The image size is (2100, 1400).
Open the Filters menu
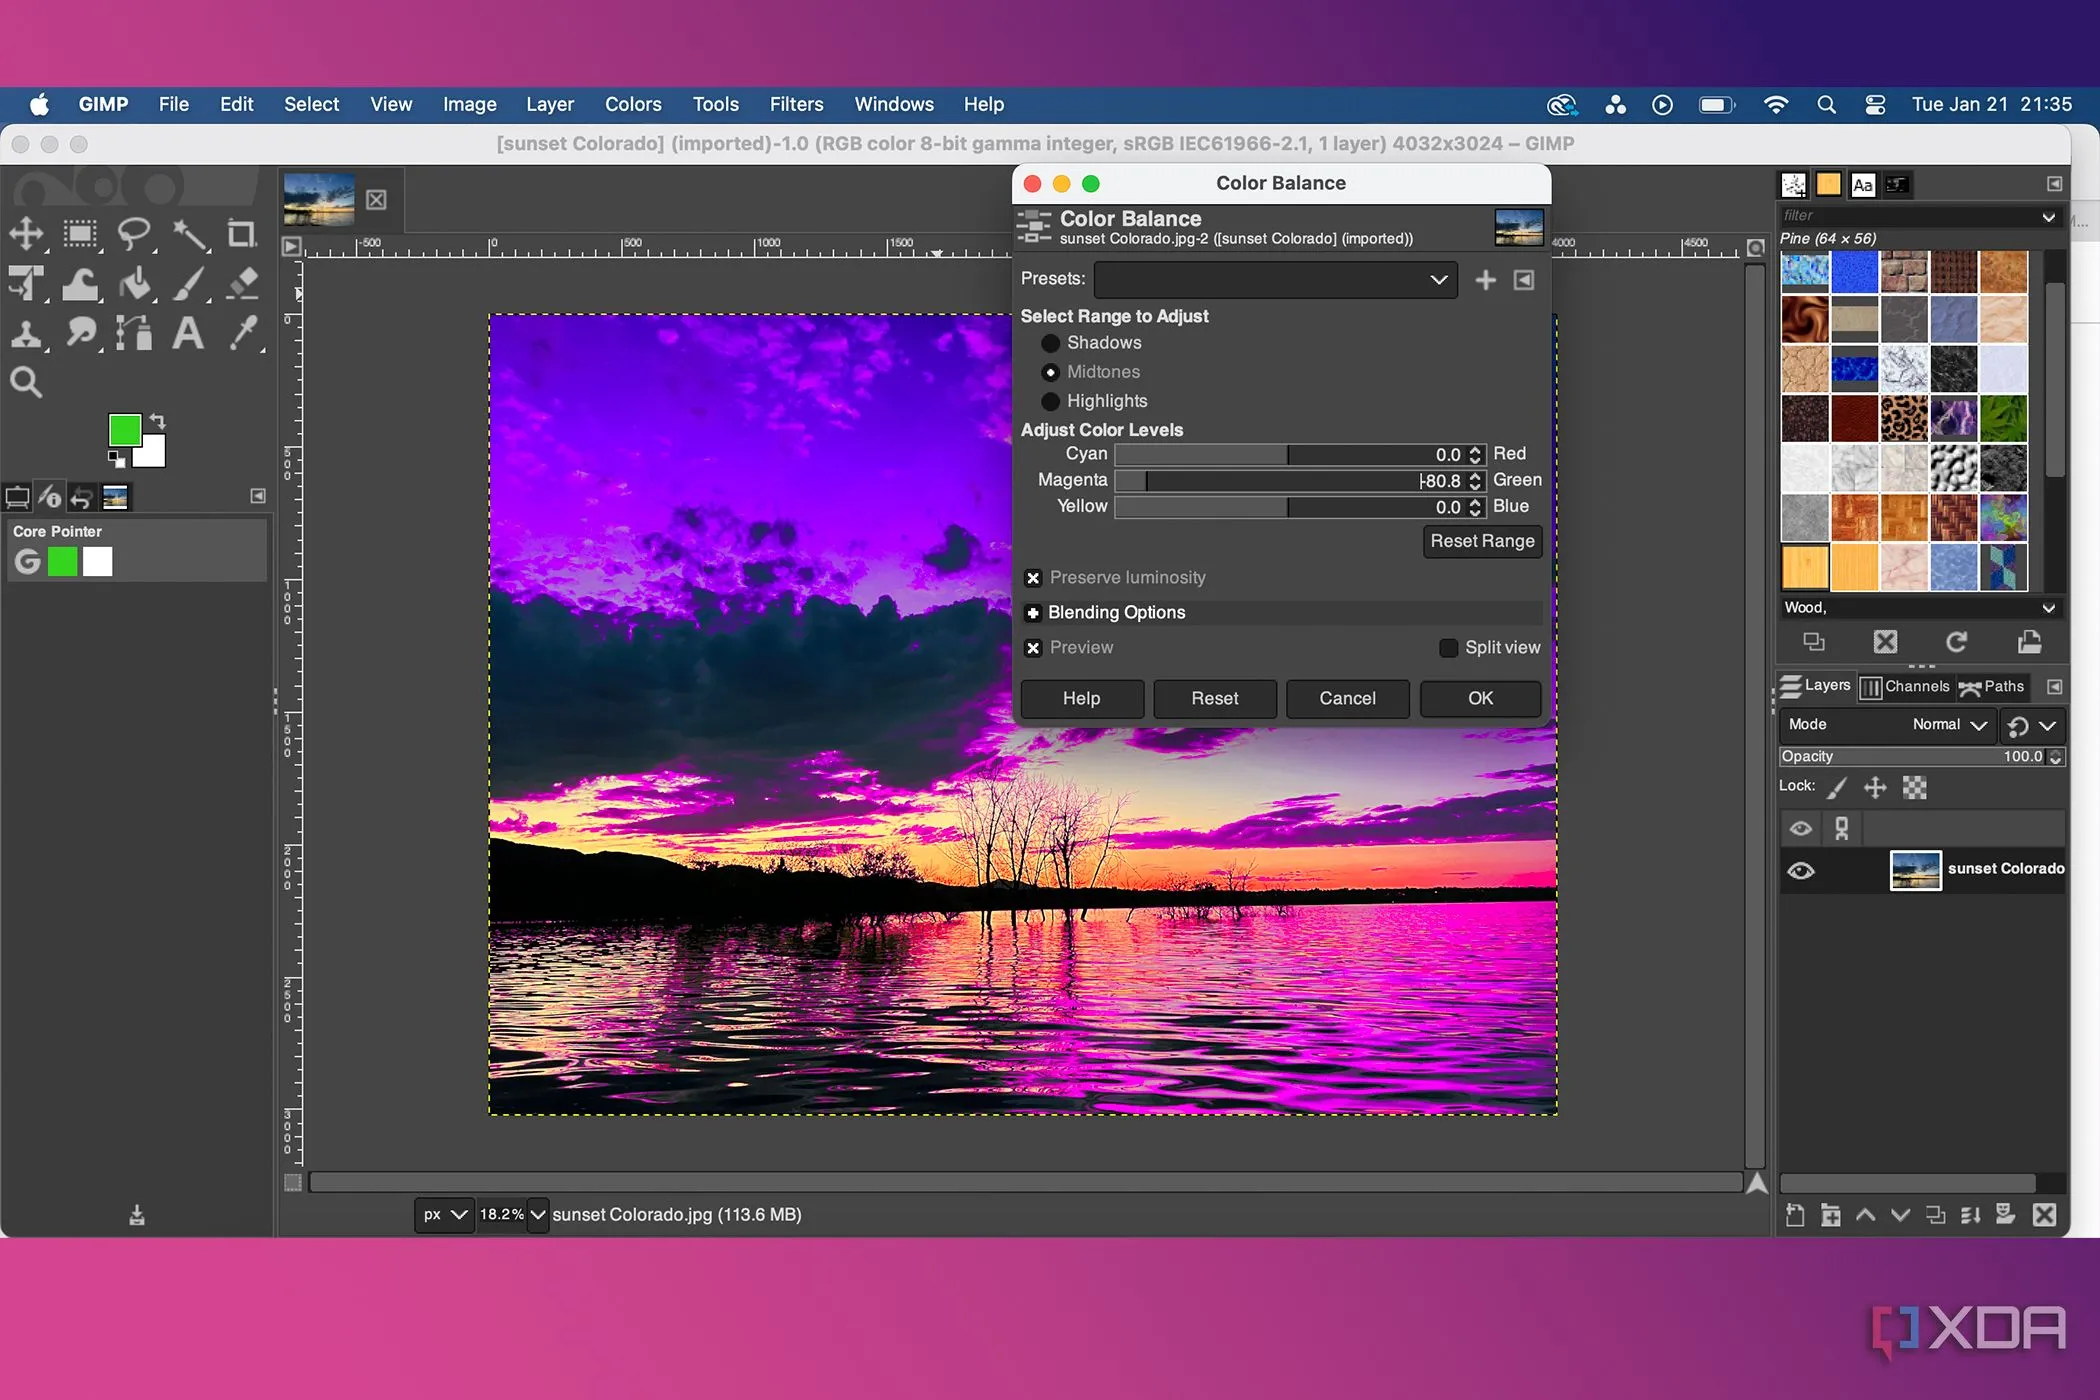(796, 104)
